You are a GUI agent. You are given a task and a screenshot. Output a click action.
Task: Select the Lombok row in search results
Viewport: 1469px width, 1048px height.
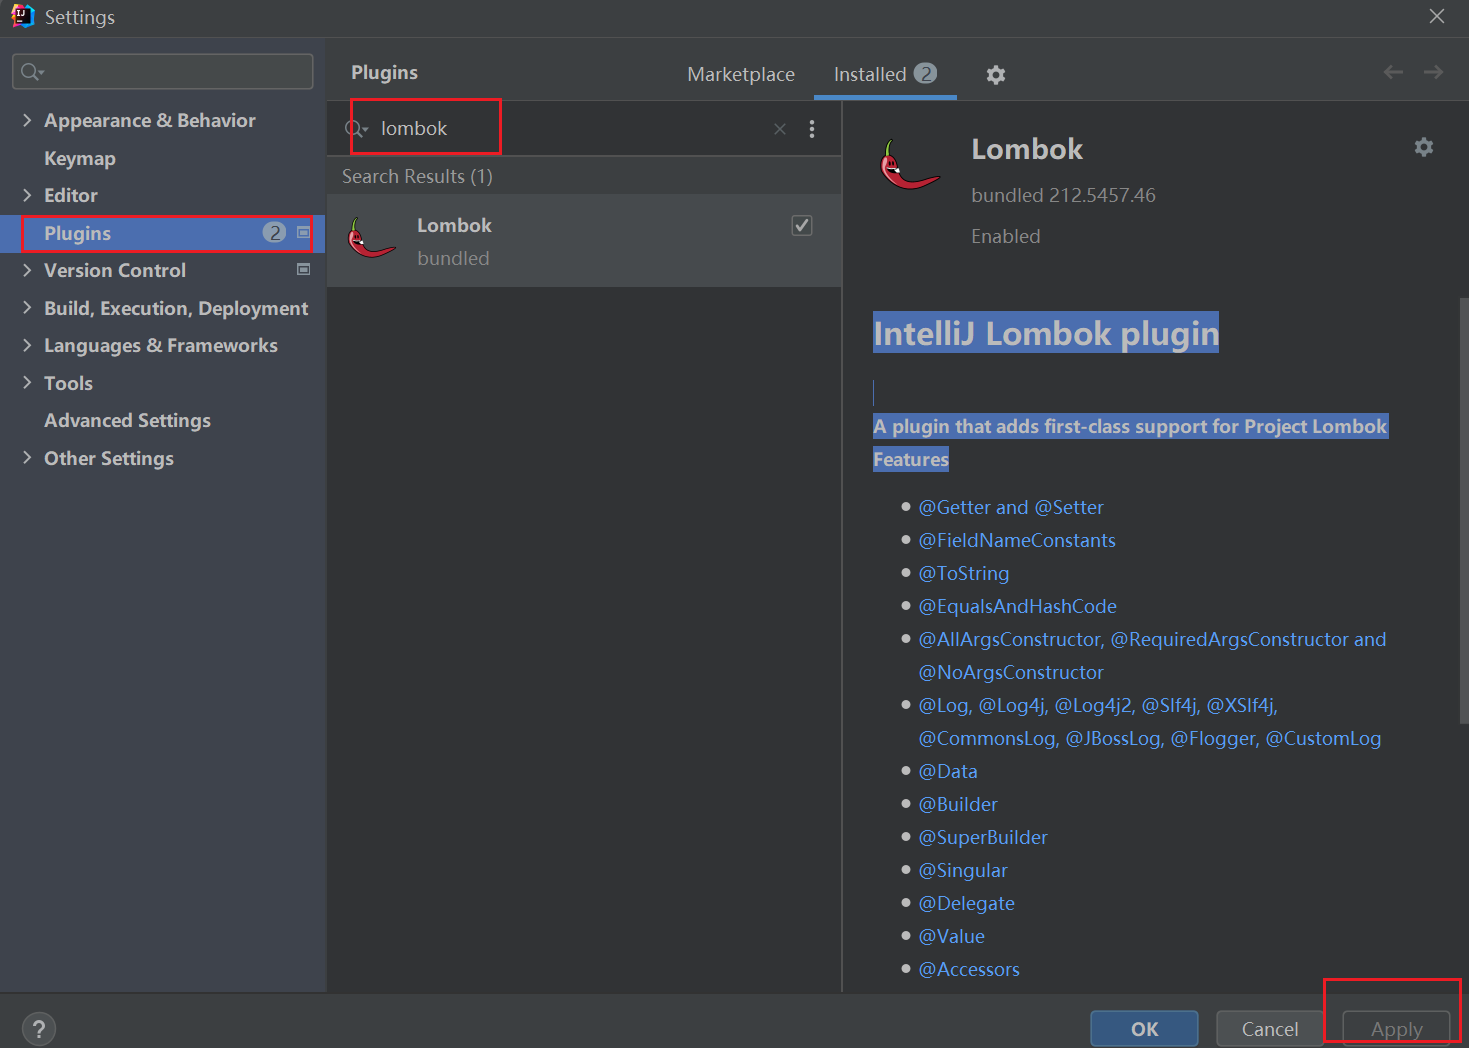[x=584, y=241]
